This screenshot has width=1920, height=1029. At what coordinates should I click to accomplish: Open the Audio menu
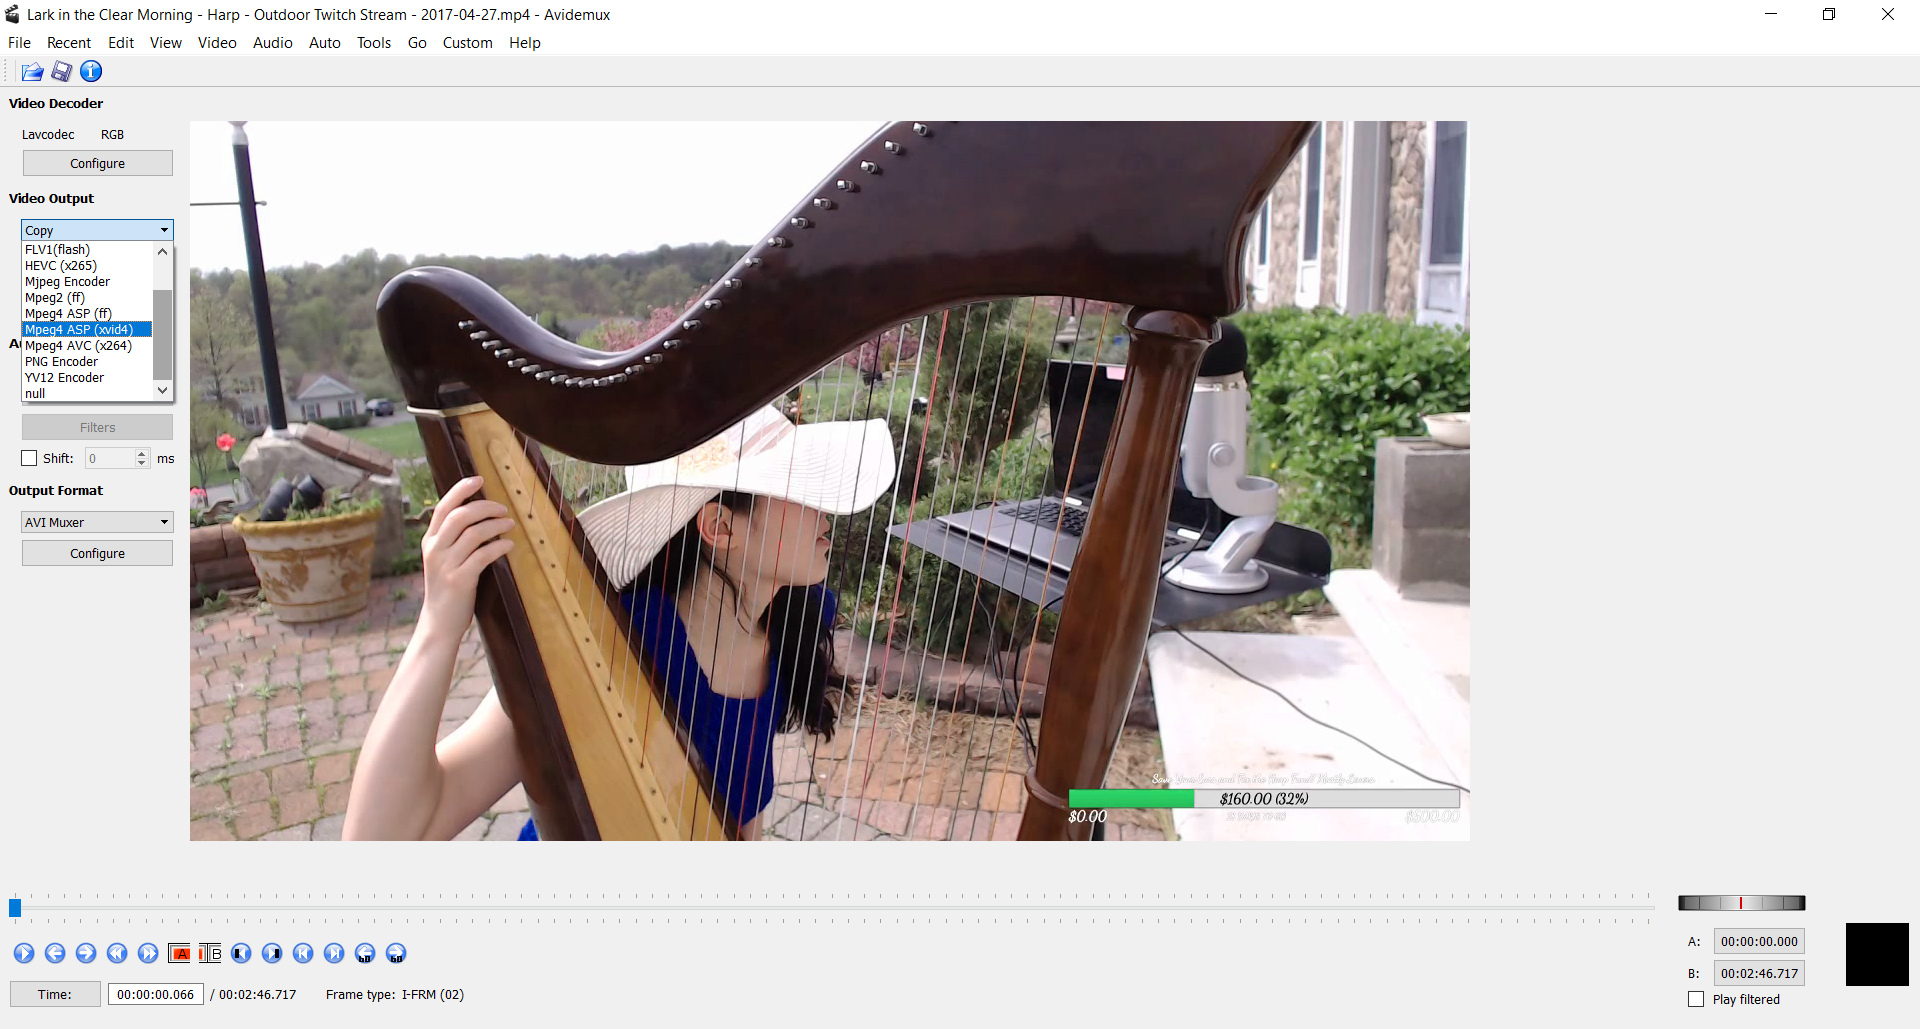coord(272,43)
